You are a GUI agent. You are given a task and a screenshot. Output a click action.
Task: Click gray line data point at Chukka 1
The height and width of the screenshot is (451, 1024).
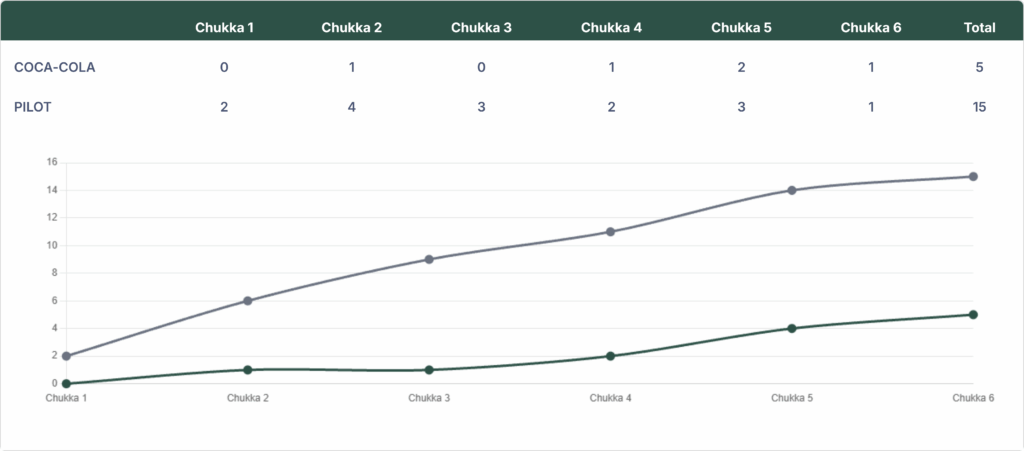point(66,356)
